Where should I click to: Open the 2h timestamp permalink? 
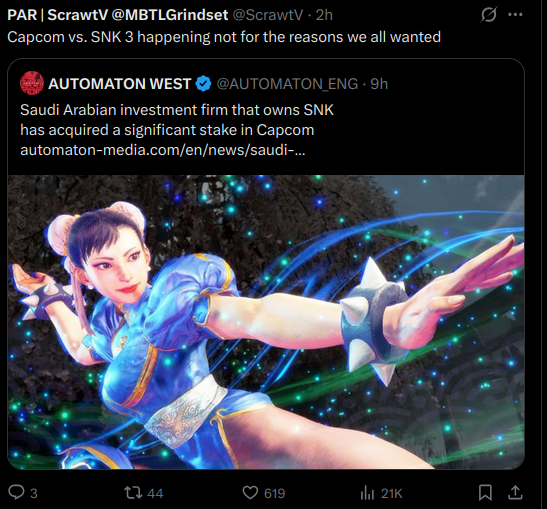[324, 15]
